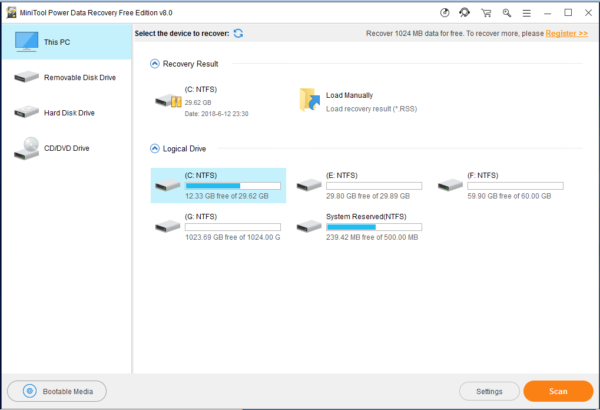Click the Load Manually folder icon

309,100
